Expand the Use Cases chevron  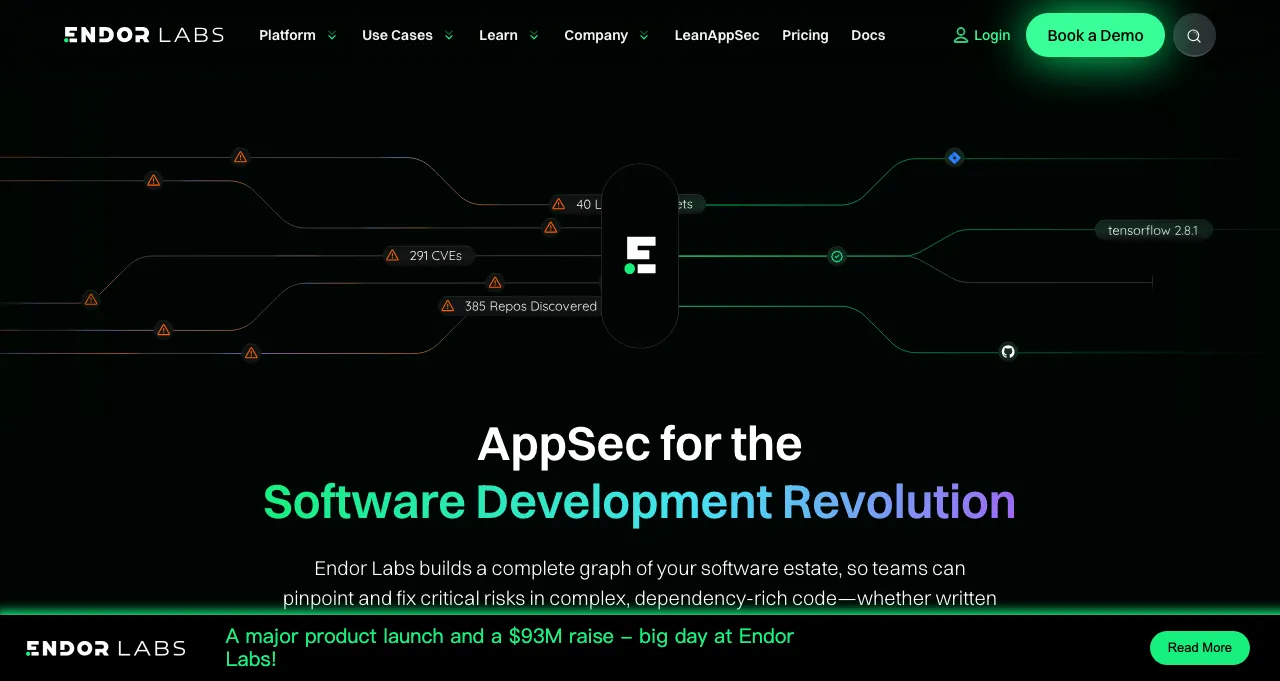click(x=449, y=36)
